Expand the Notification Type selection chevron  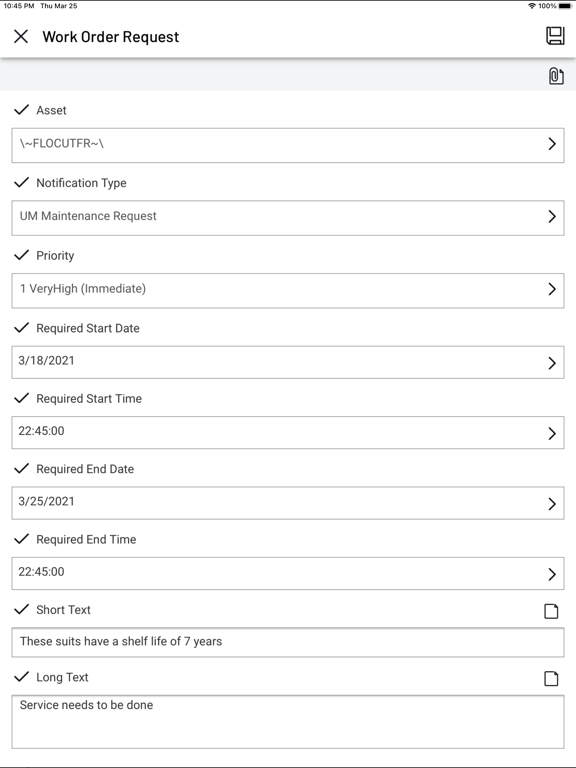552,216
